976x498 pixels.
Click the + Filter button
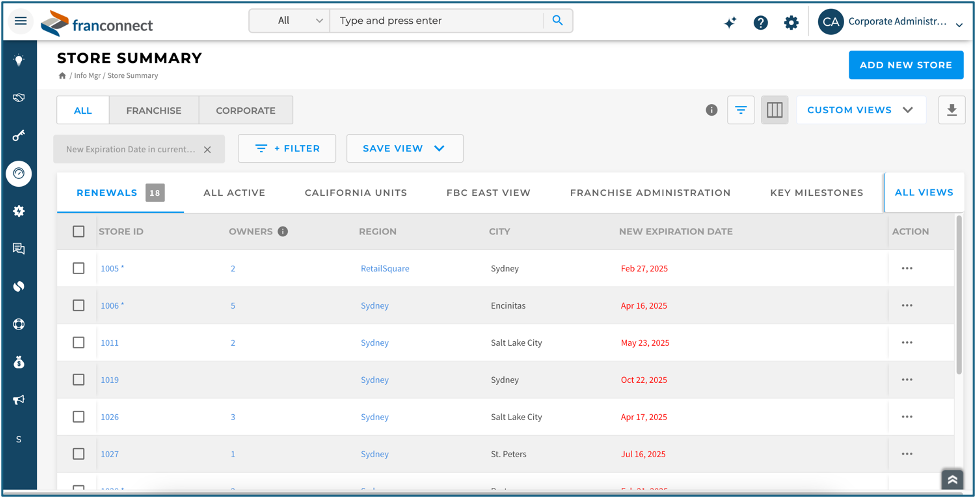coord(287,149)
